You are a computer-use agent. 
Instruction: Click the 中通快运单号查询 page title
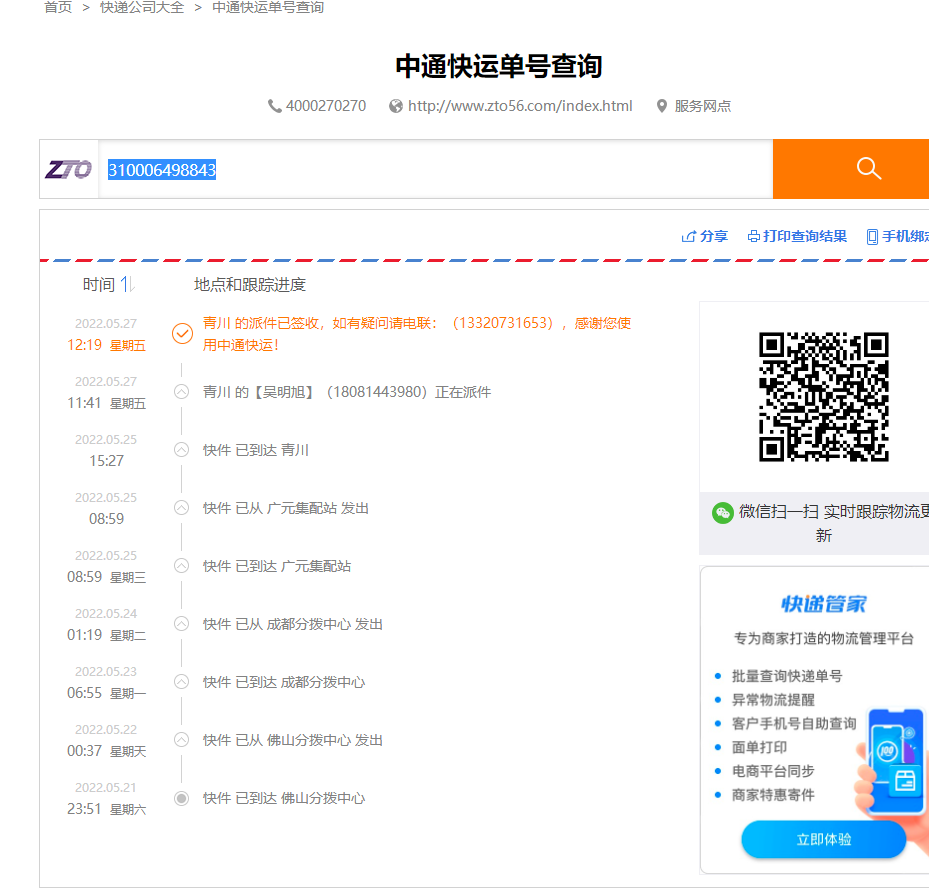[x=499, y=66]
